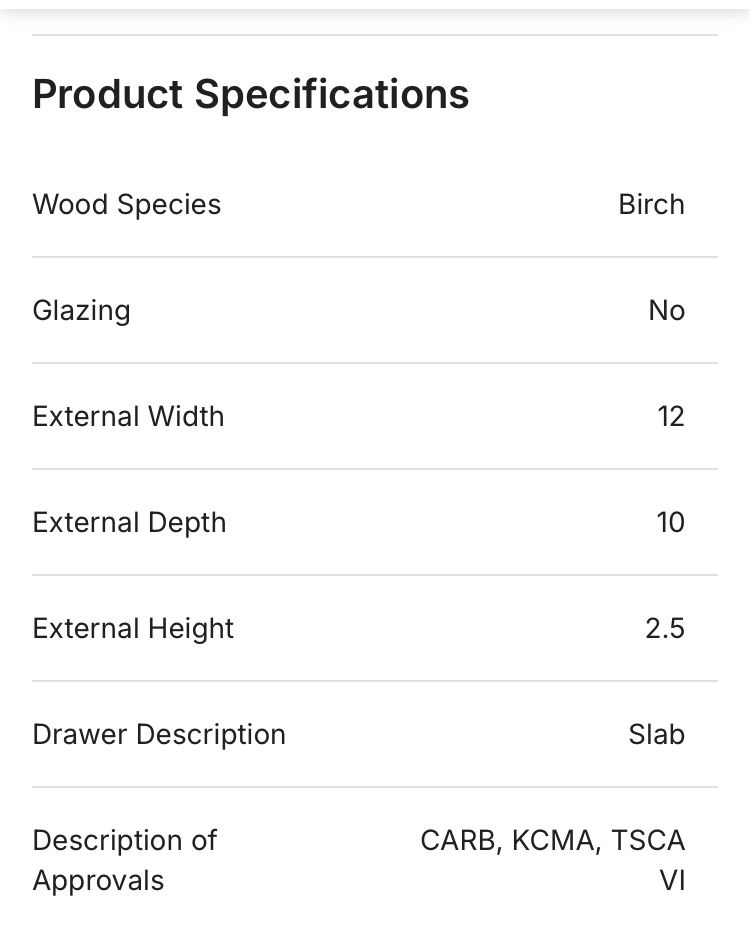Click the External Width value 12
This screenshot has height=935, width=750.
pos(670,417)
